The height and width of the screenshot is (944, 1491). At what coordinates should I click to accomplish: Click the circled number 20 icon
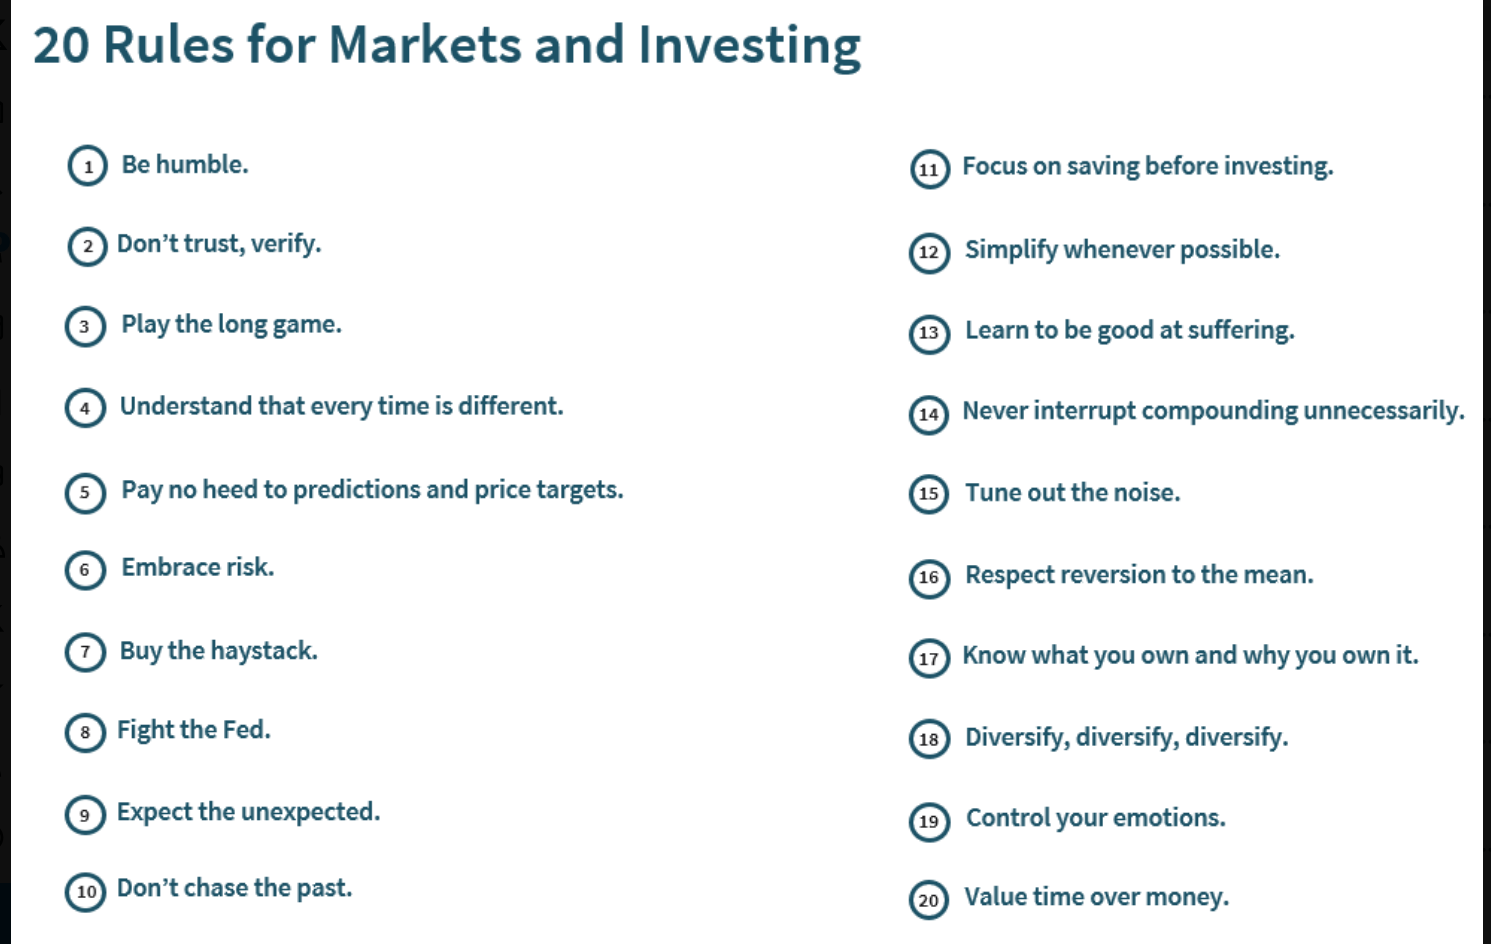click(x=929, y=900)
